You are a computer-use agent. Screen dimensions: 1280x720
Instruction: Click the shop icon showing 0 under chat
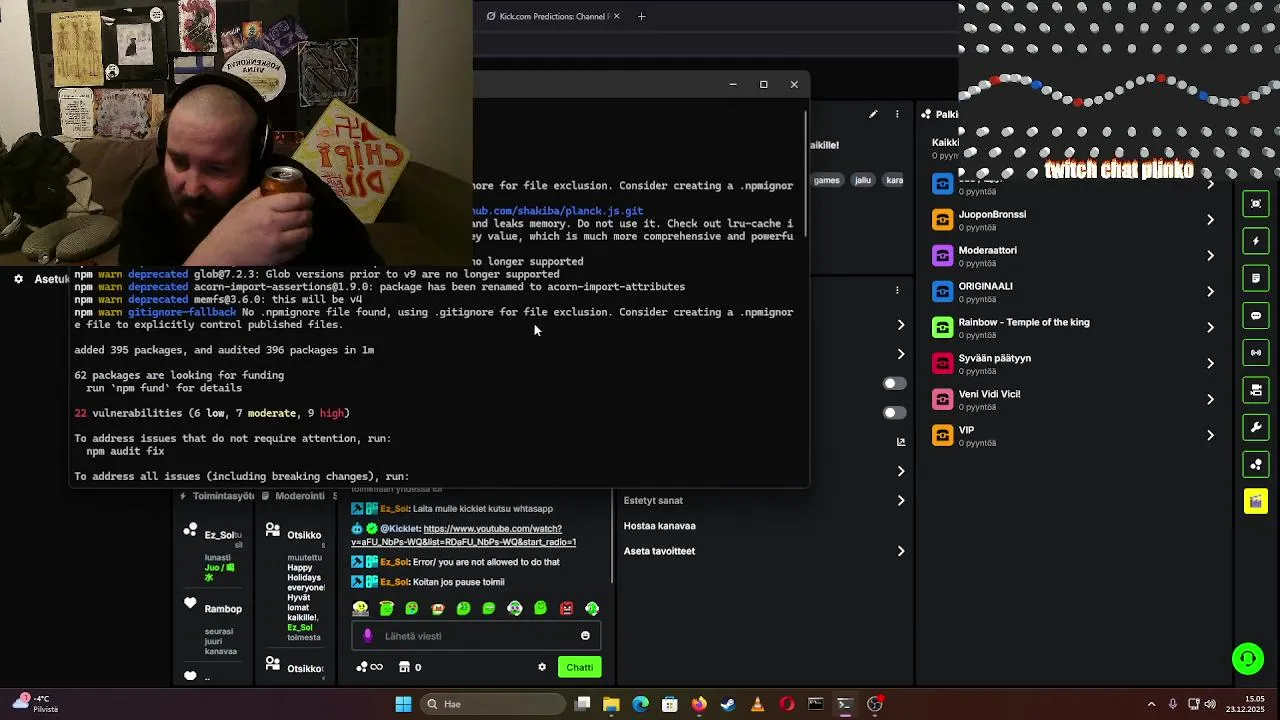410,667
